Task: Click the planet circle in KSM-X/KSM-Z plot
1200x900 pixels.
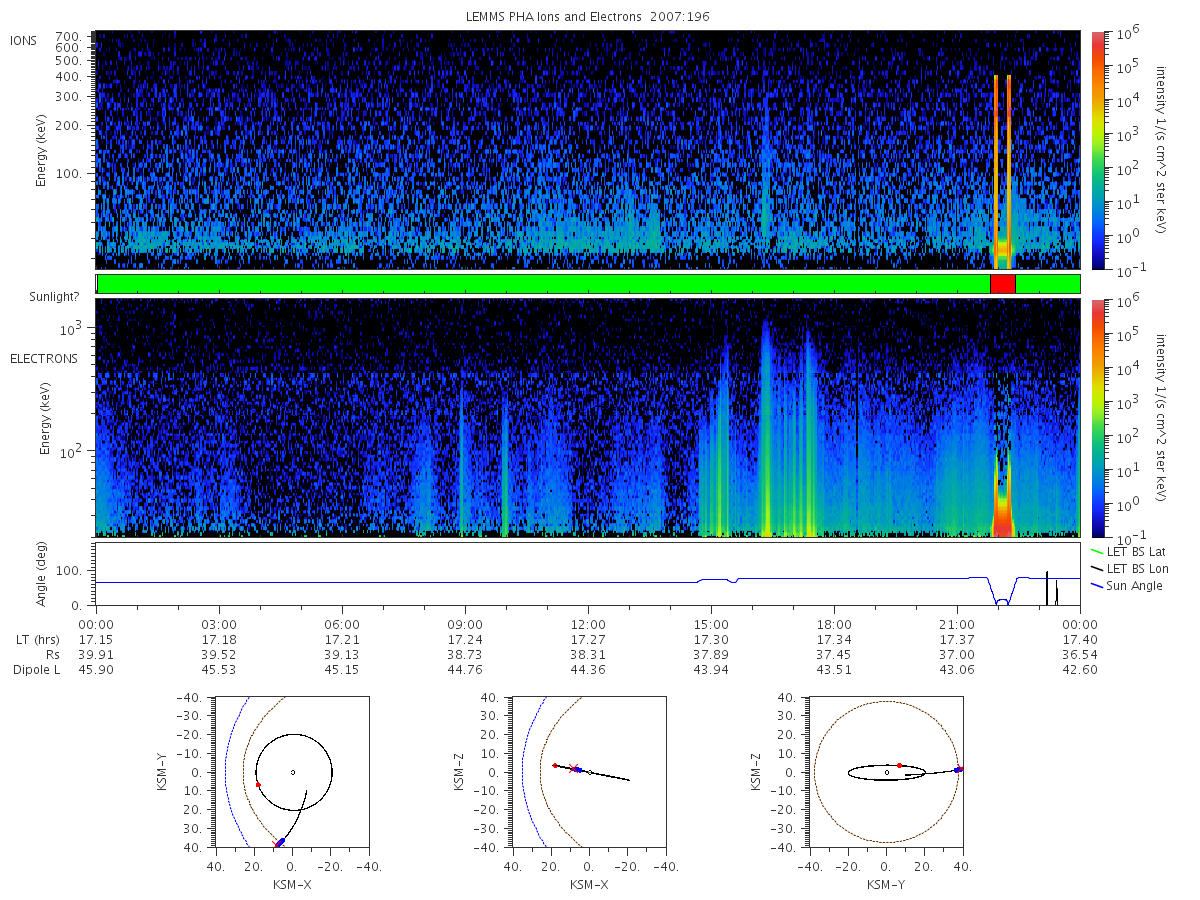Action: [590, 772]
